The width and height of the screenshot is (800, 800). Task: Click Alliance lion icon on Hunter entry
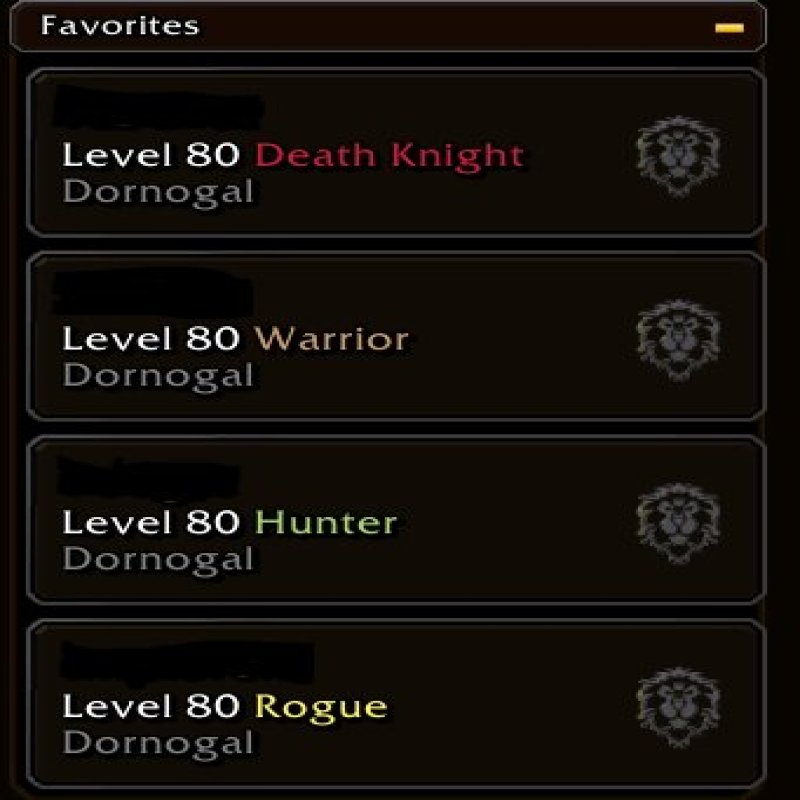pos(678,523)
